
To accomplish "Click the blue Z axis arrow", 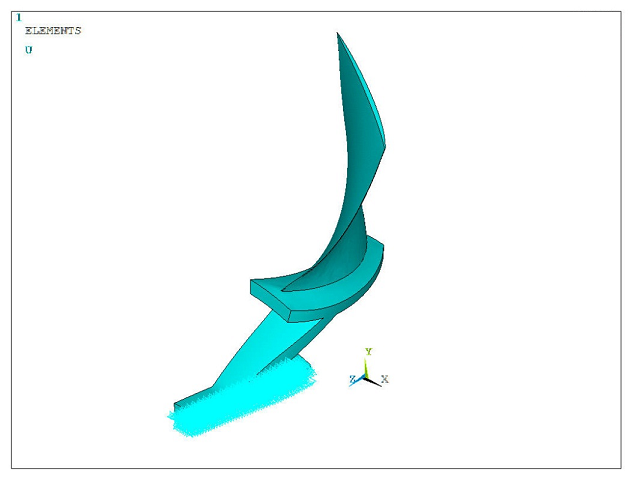I will pyautogui.click(x=357, y=382).
